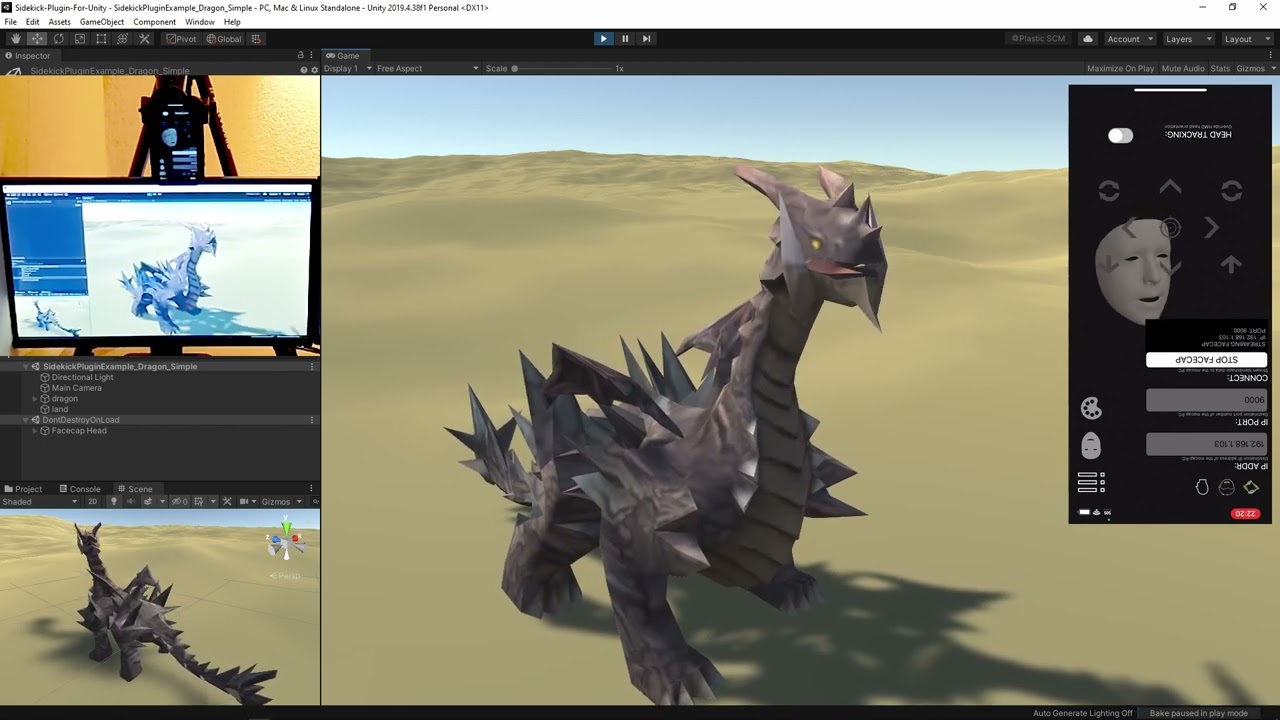Open the Scene panel three-dot menu
The height and width of the screenshot is (720, 1280).
(313, 489)
